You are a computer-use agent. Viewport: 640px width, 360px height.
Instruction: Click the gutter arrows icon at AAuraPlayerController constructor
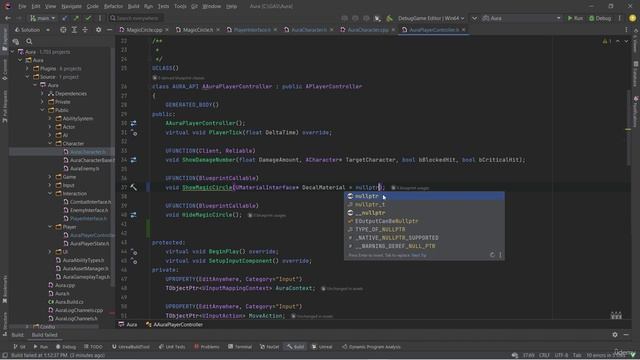click(133, 123)
